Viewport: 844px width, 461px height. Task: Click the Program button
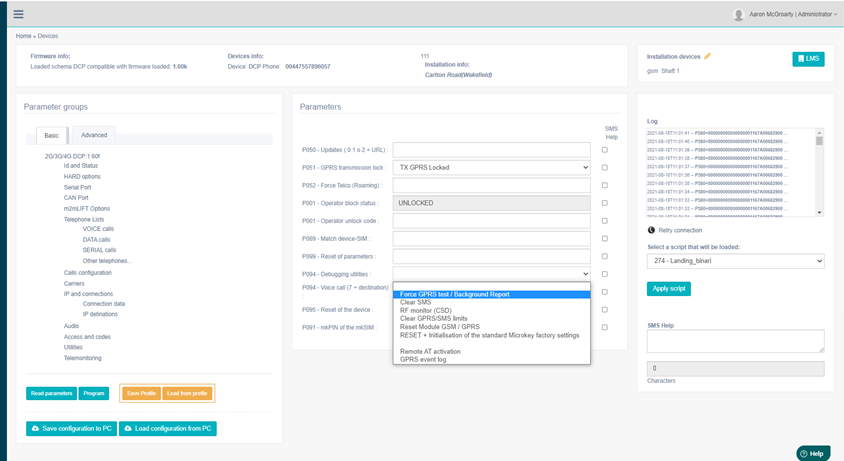coord(94,393)
